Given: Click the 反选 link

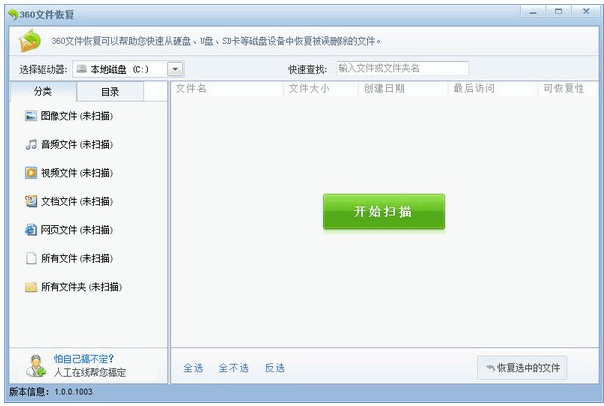Looking at the screenshot, I should (x=275, y=368).
